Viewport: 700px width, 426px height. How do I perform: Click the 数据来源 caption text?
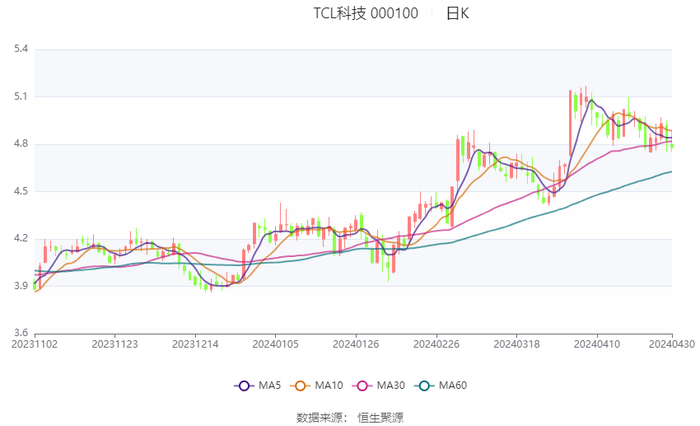coord(320,416)
